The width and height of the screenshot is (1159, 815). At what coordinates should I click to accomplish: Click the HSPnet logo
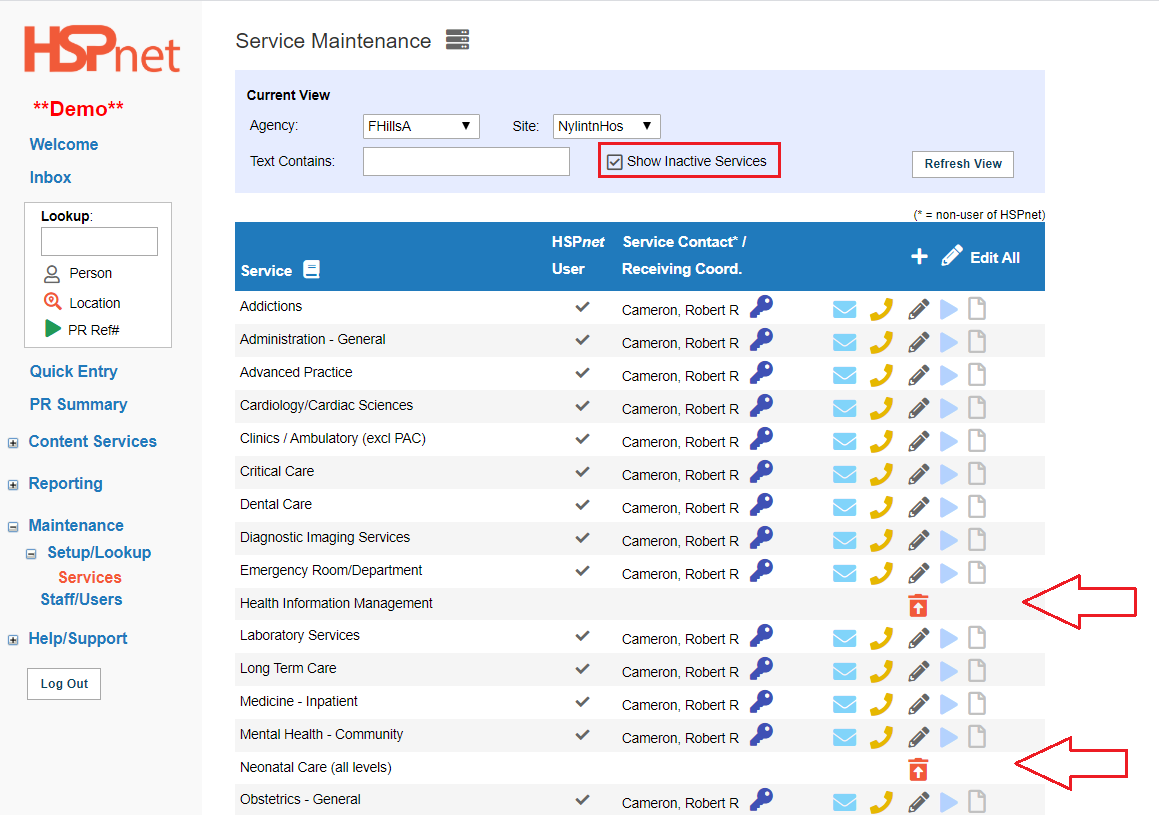[102, 50]
